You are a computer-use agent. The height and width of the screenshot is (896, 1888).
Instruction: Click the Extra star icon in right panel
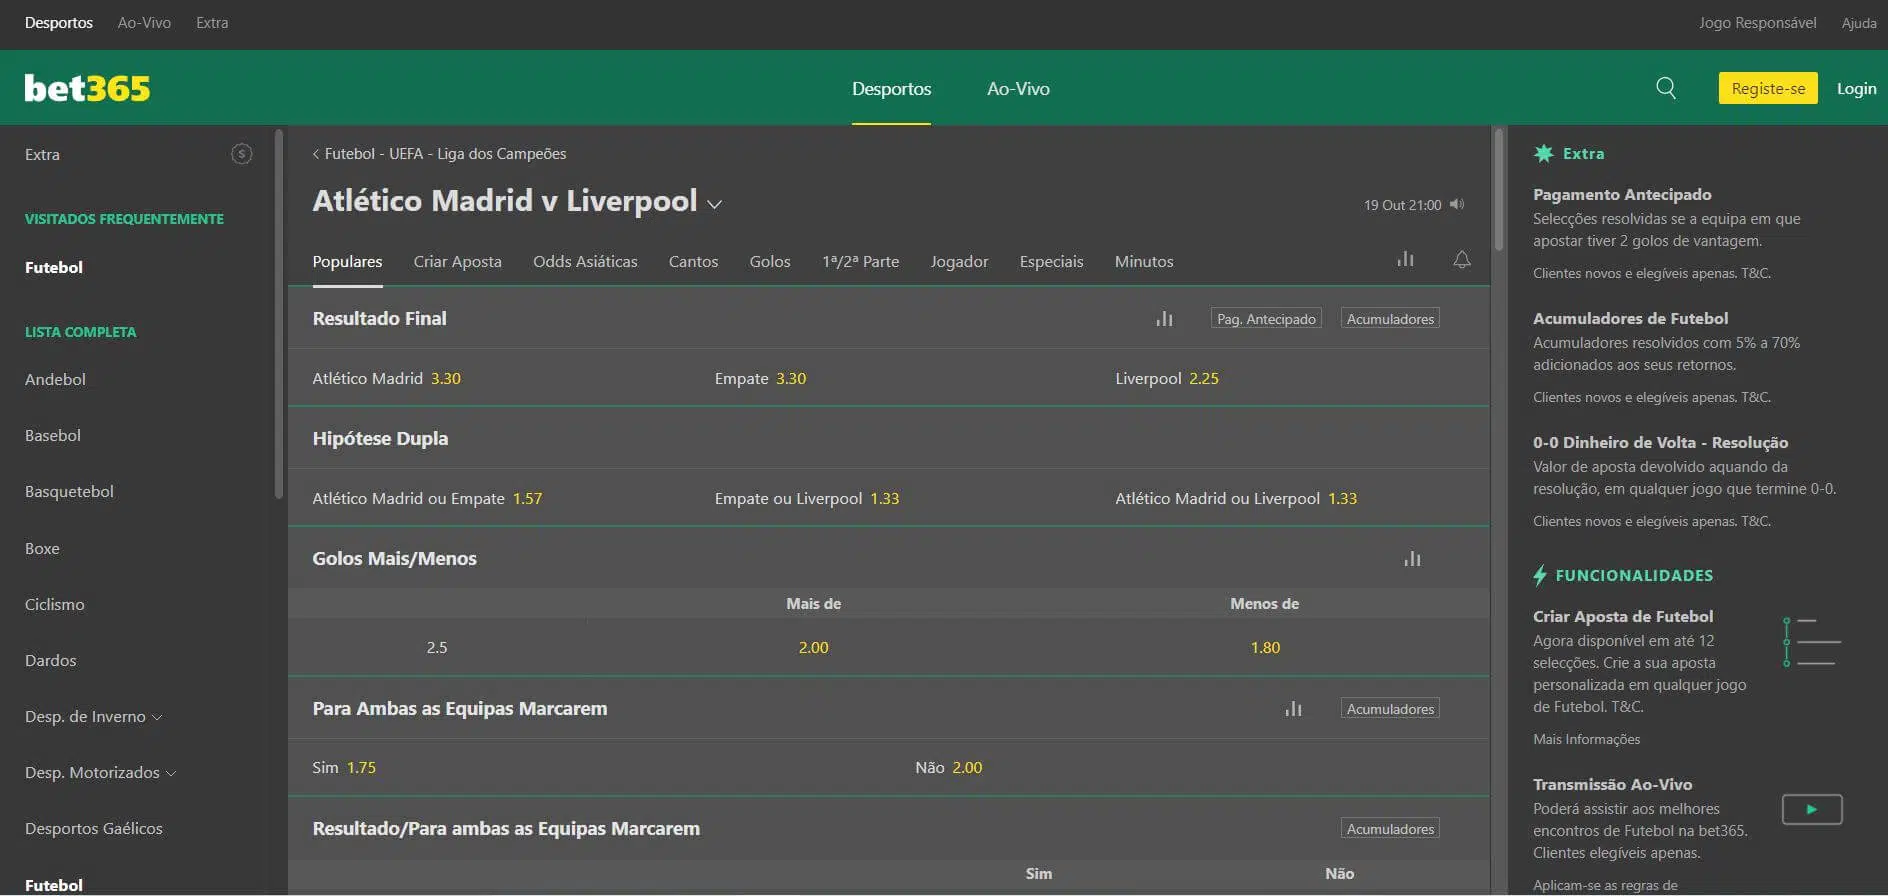tap(1544, 153)
